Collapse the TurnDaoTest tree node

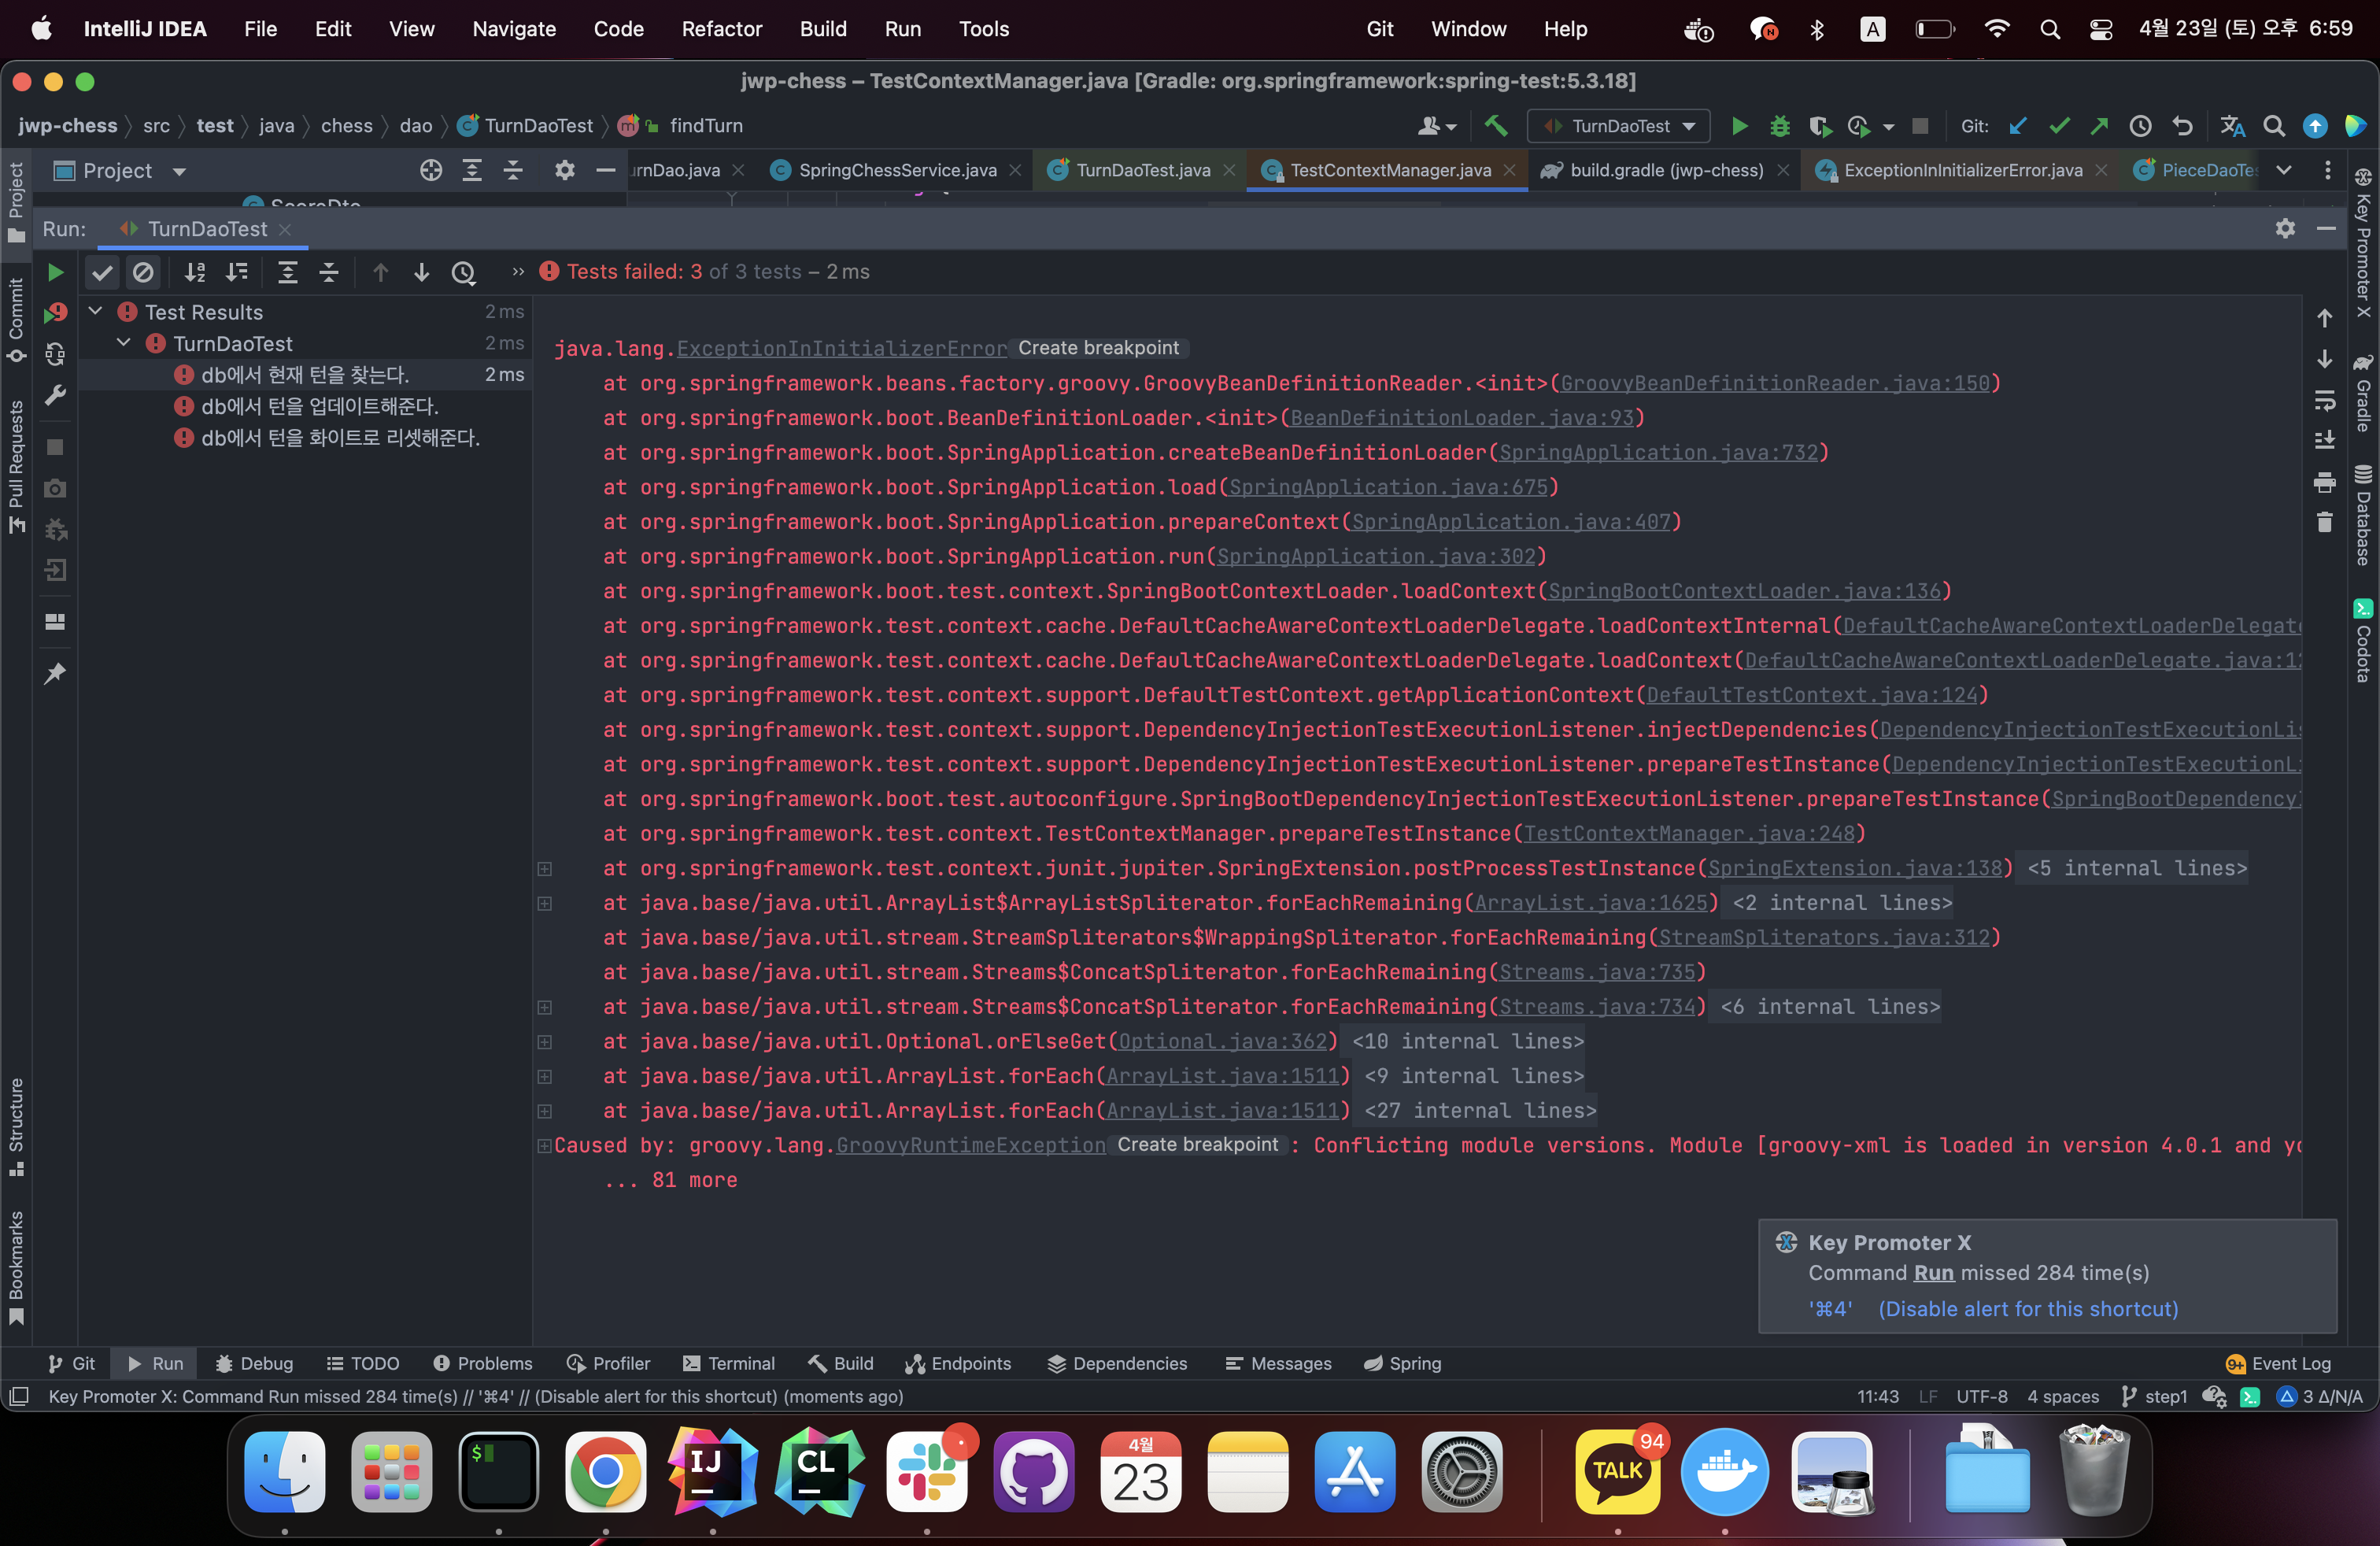[124, 343]
